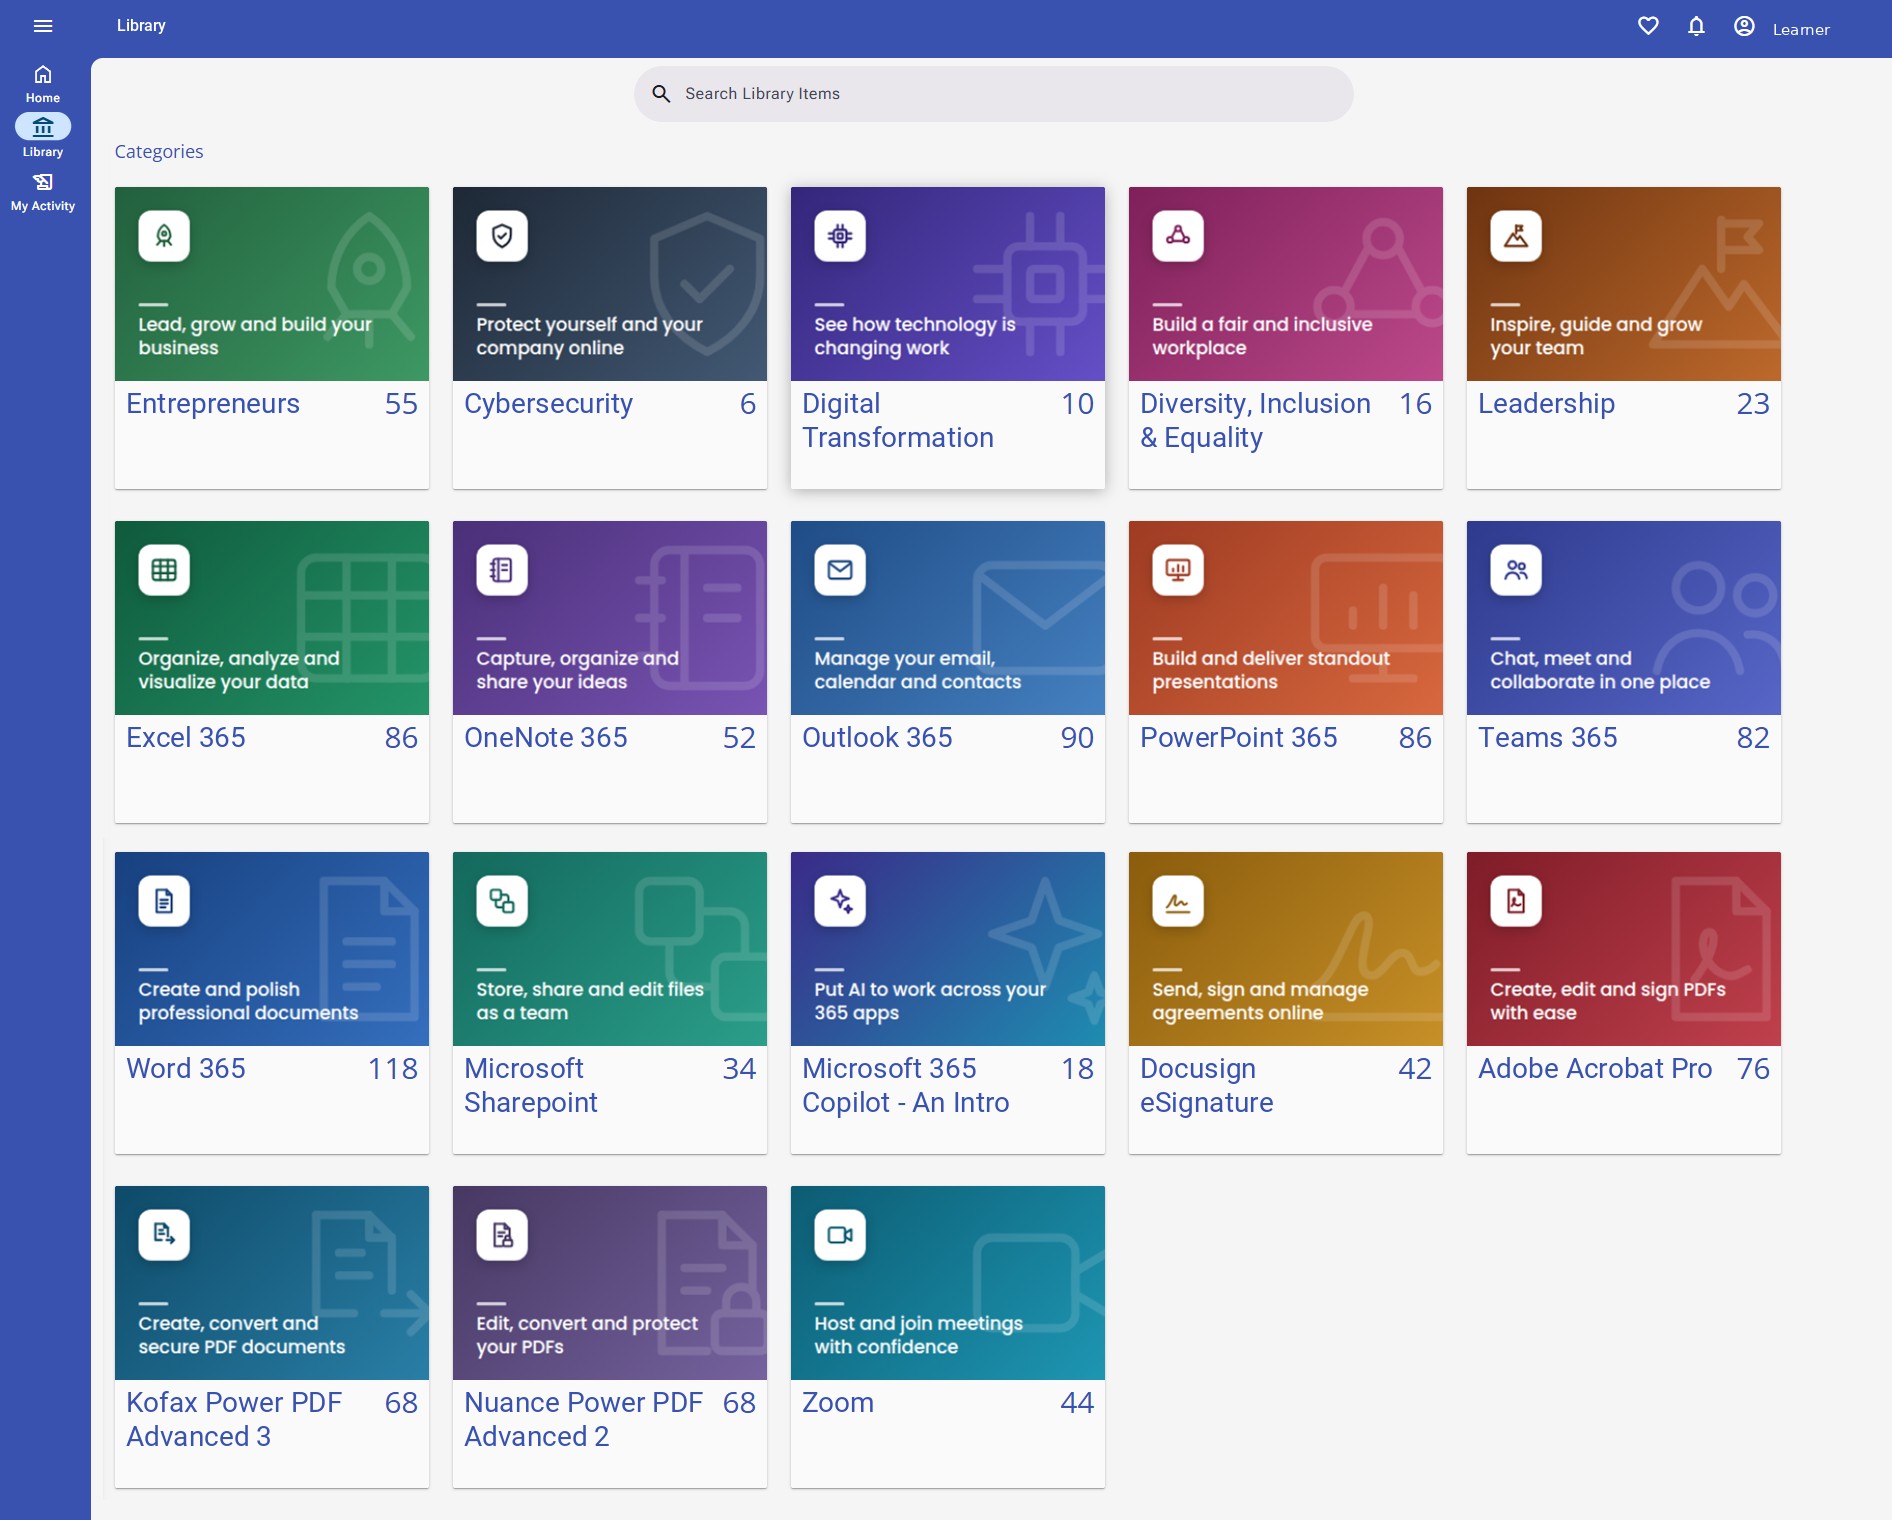Click the chip icon on Digital Transformation card
The width and height of the screenshot is (1892, 1520).
coord(840,236)
